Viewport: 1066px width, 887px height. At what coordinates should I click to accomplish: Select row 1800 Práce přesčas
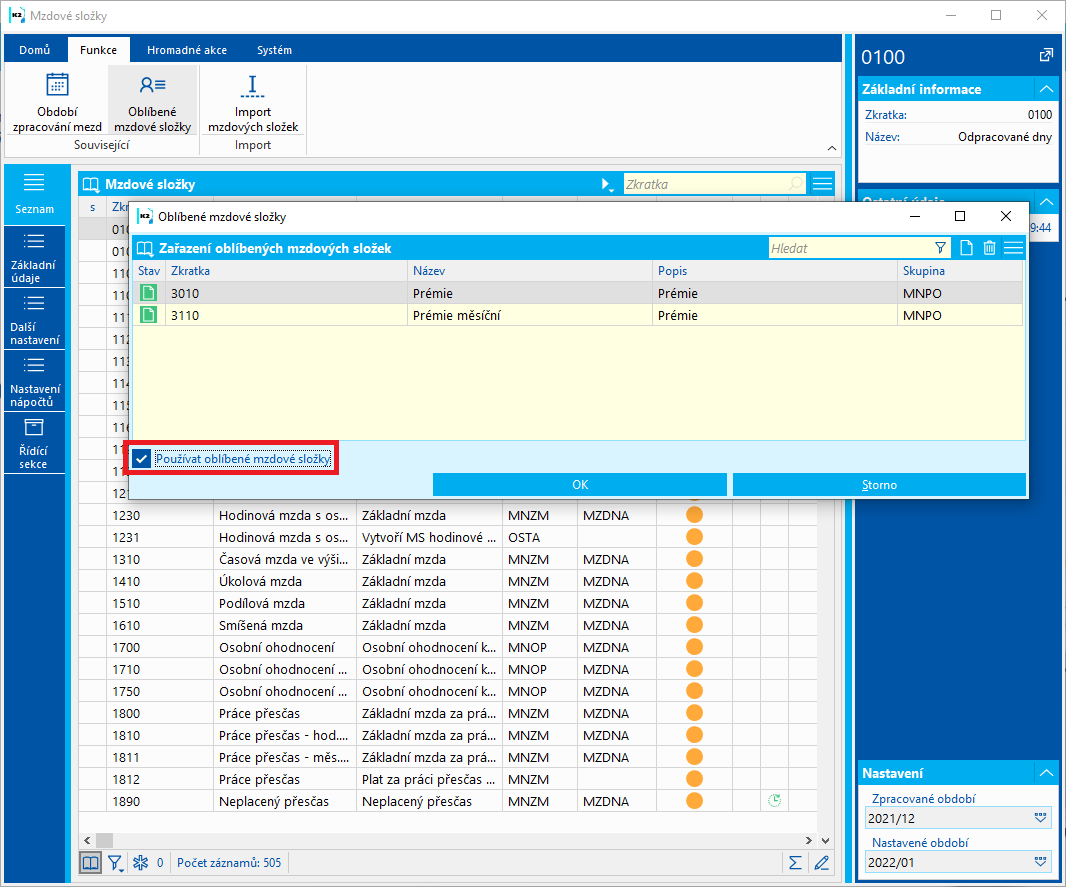(x=447, y=713)
